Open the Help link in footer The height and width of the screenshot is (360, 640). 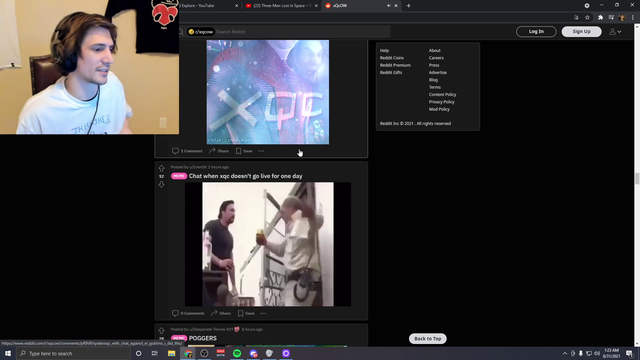click(x=384, y=51)
